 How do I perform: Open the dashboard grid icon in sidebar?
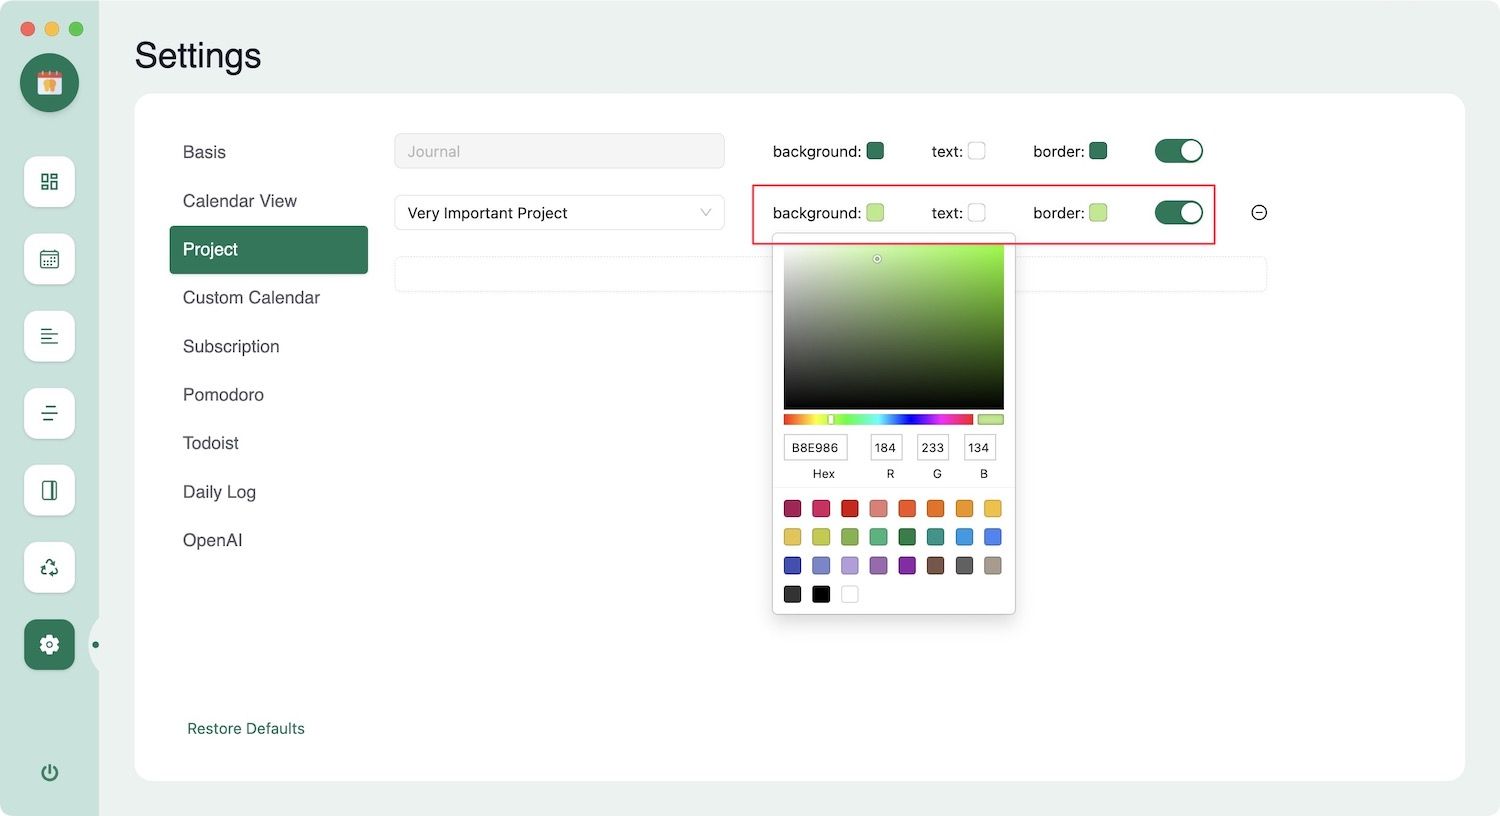point(49,182)
